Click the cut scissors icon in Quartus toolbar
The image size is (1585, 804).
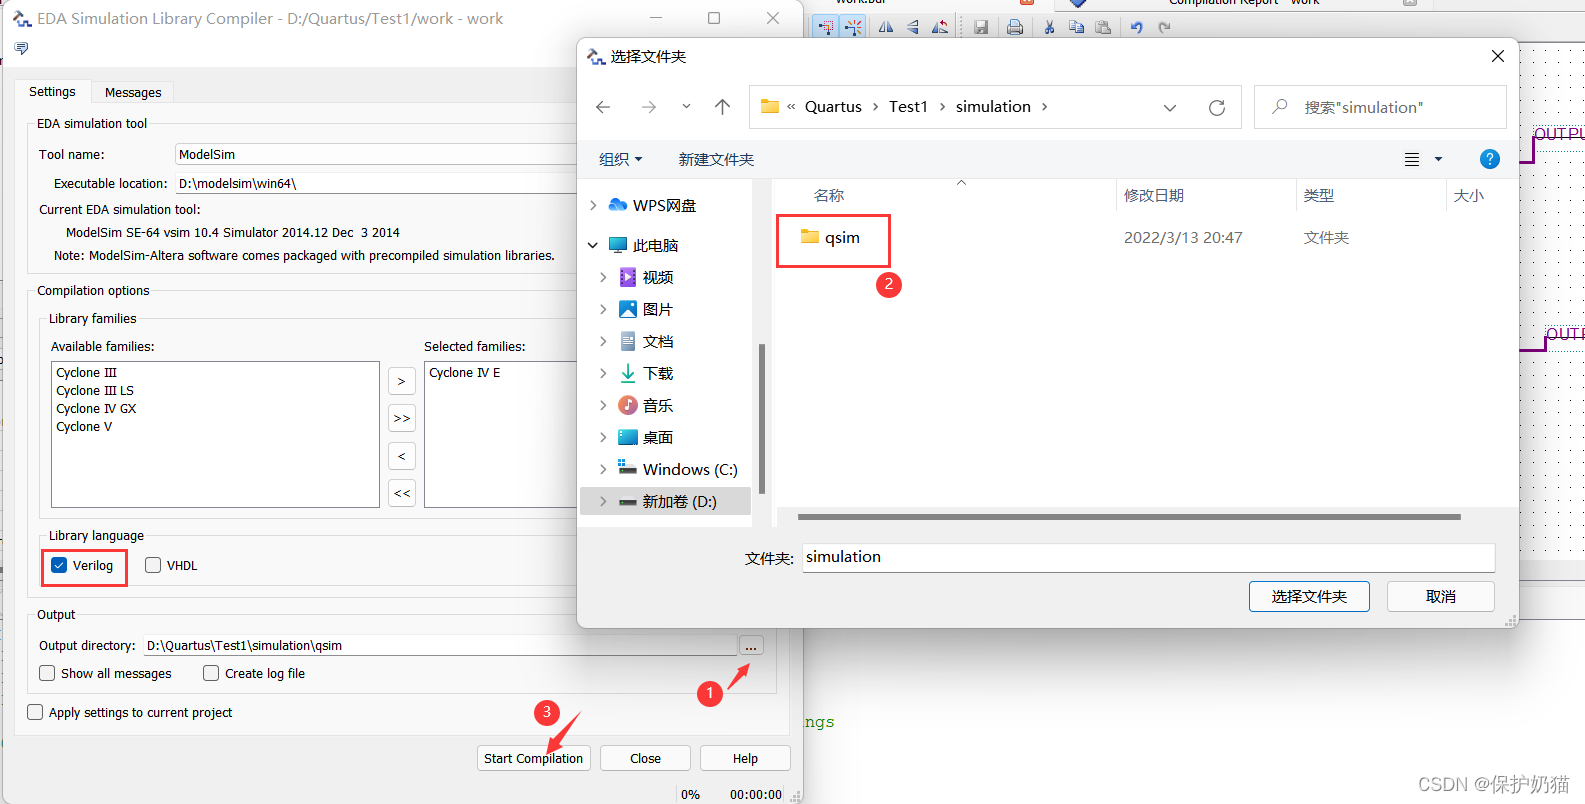click(1049, 27)
